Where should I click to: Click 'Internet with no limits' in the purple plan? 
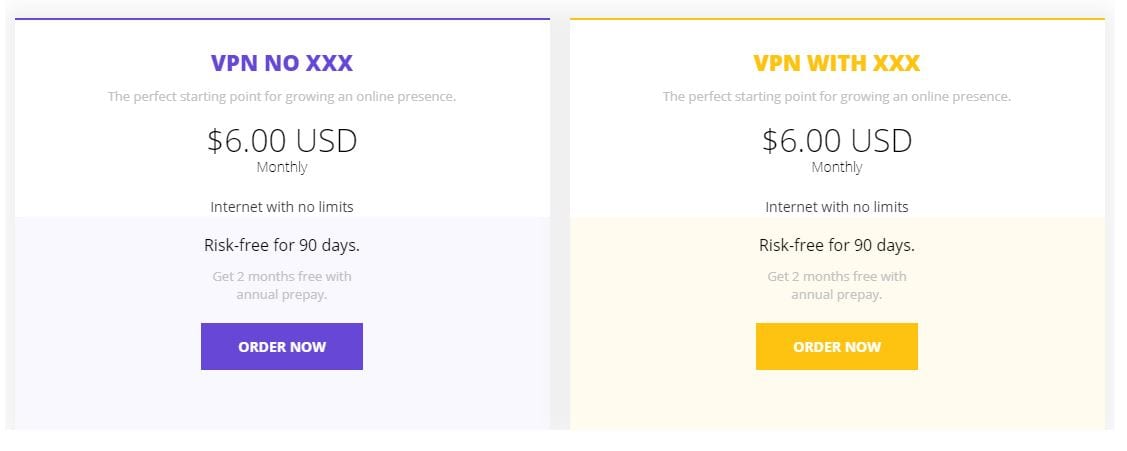282,207
